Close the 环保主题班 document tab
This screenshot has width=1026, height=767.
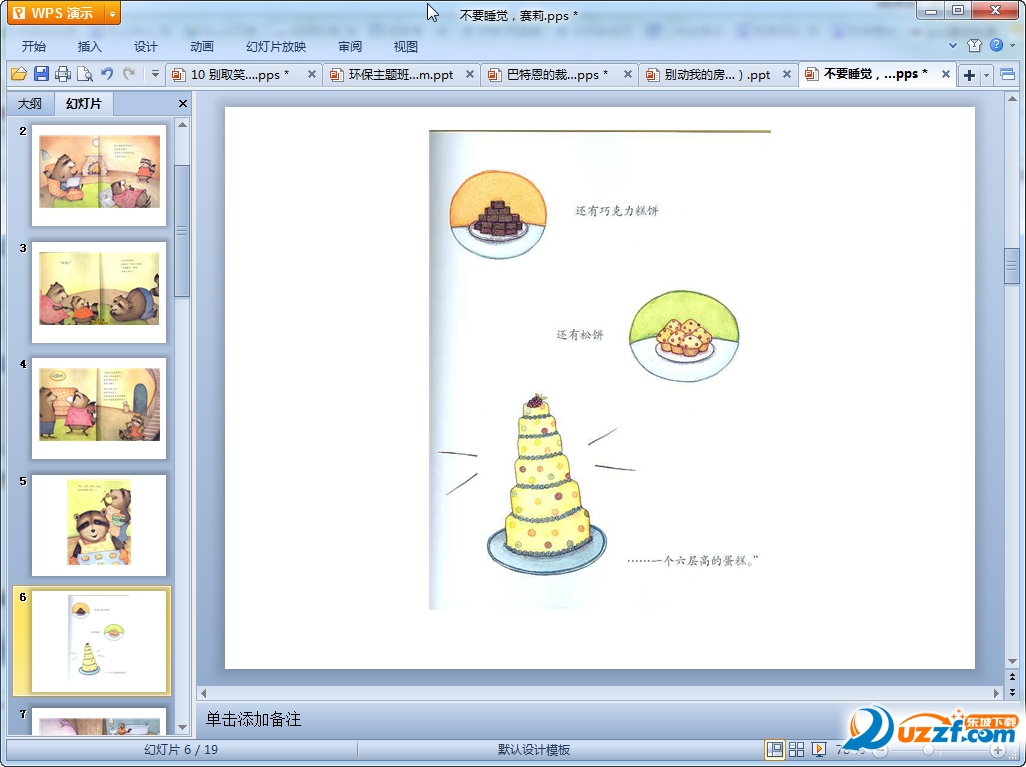(x=470, y=75)
